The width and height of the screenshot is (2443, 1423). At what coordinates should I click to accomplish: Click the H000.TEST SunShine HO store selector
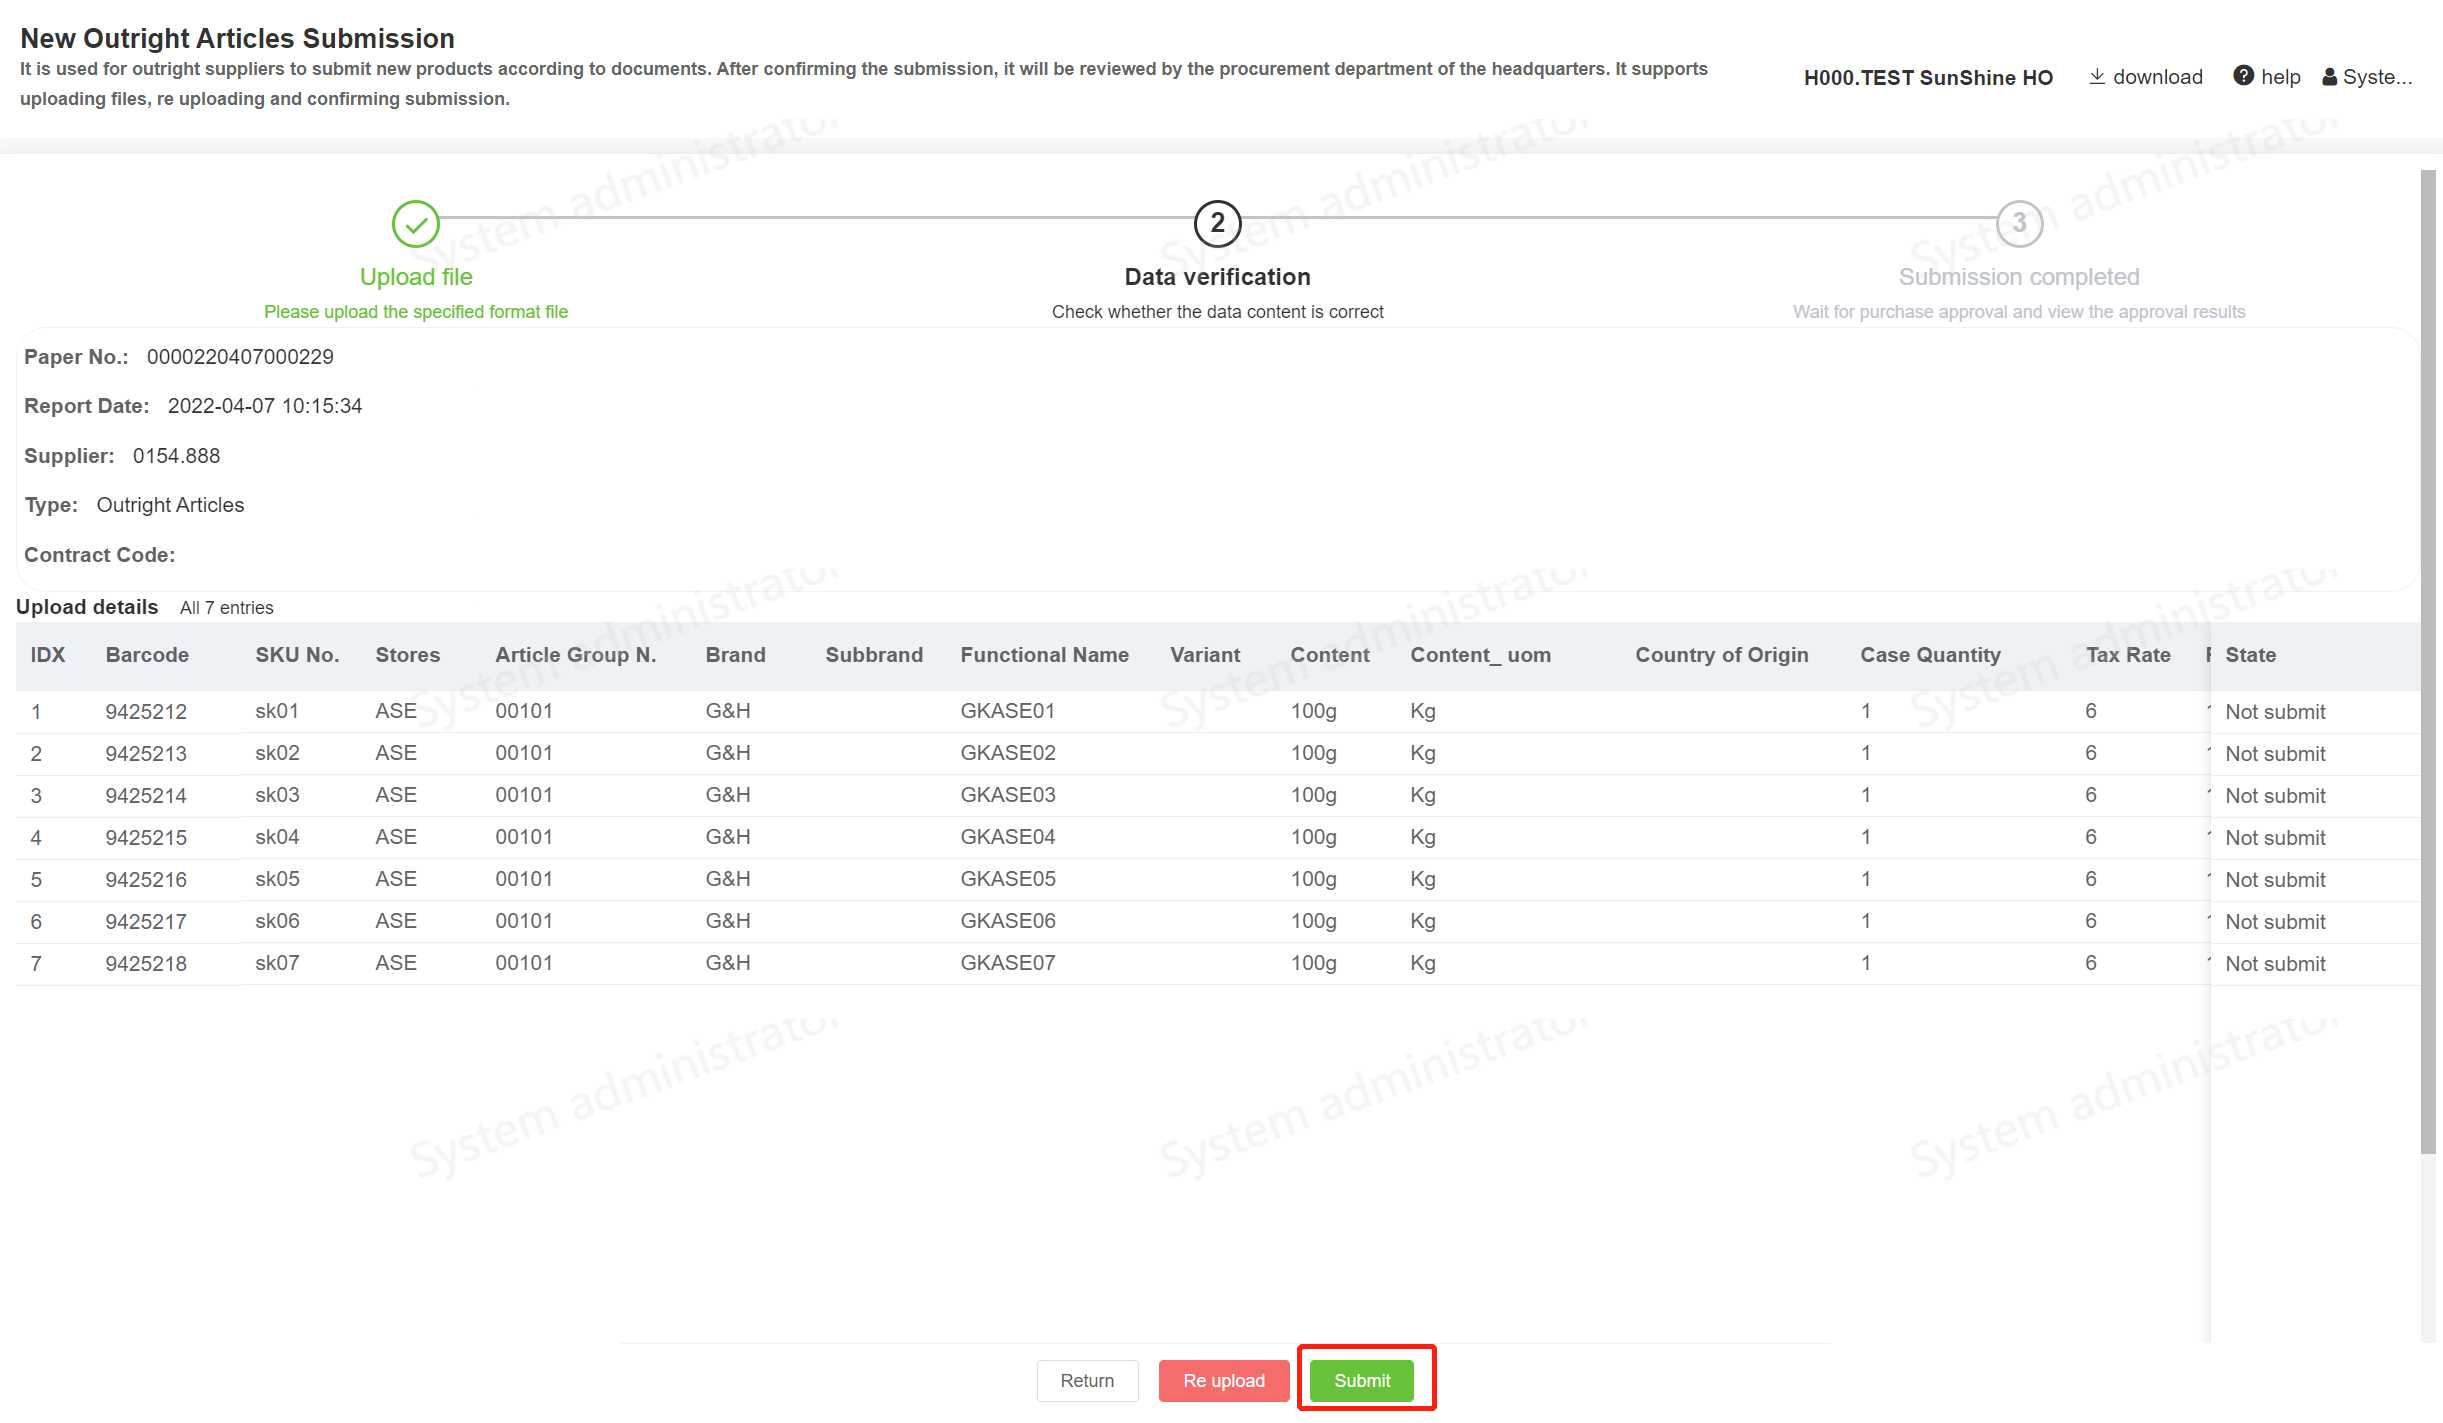click(1927, 78)
